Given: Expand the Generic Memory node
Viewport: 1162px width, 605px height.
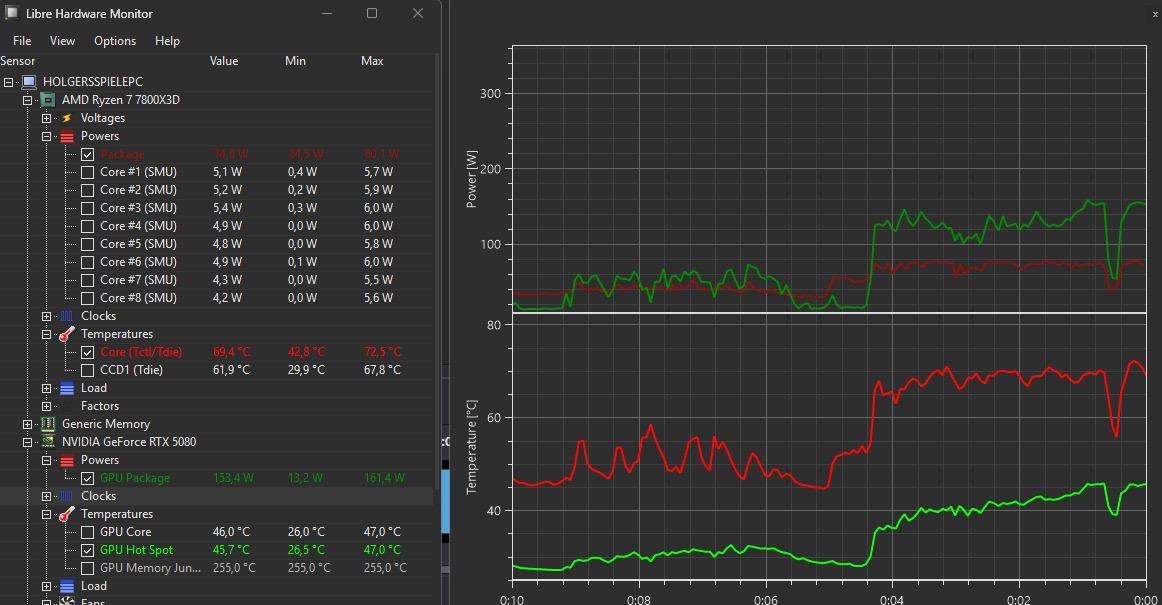Looking at the screenshot, I should (27, 425).
